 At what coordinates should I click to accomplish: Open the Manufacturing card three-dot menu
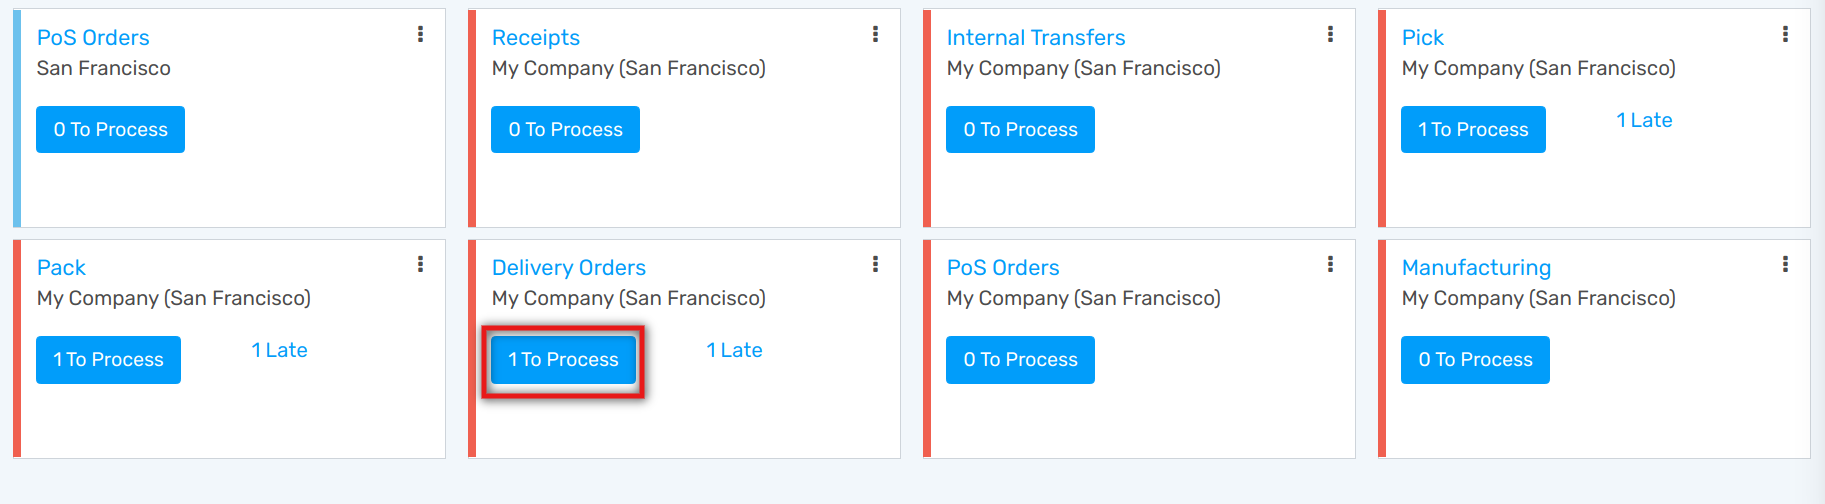1785,265
